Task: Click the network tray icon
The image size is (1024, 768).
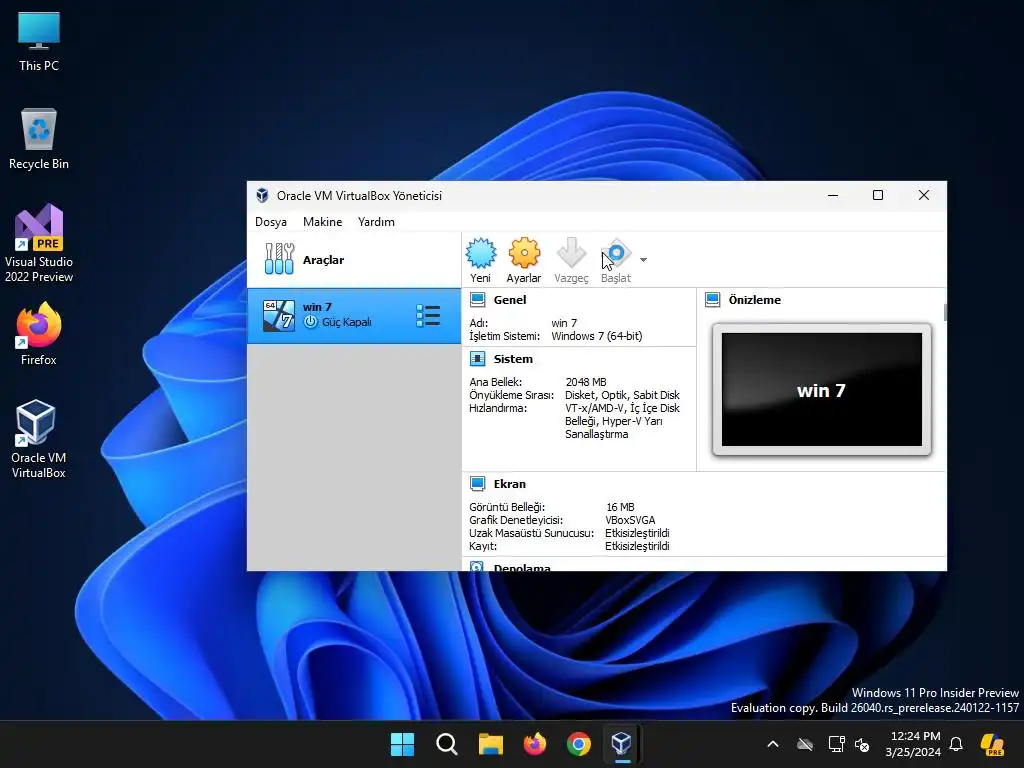Action: tap(836, 744)
